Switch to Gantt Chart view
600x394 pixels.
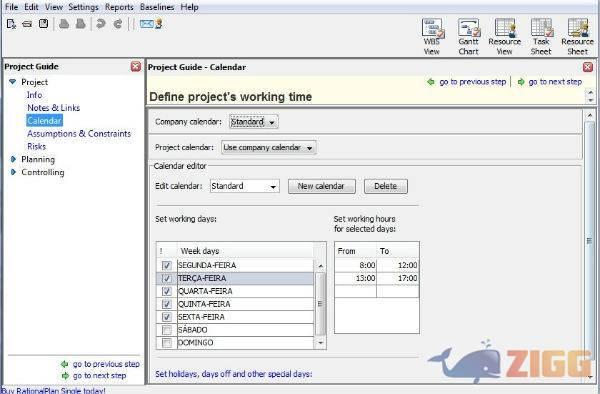[x=469, y=37]
